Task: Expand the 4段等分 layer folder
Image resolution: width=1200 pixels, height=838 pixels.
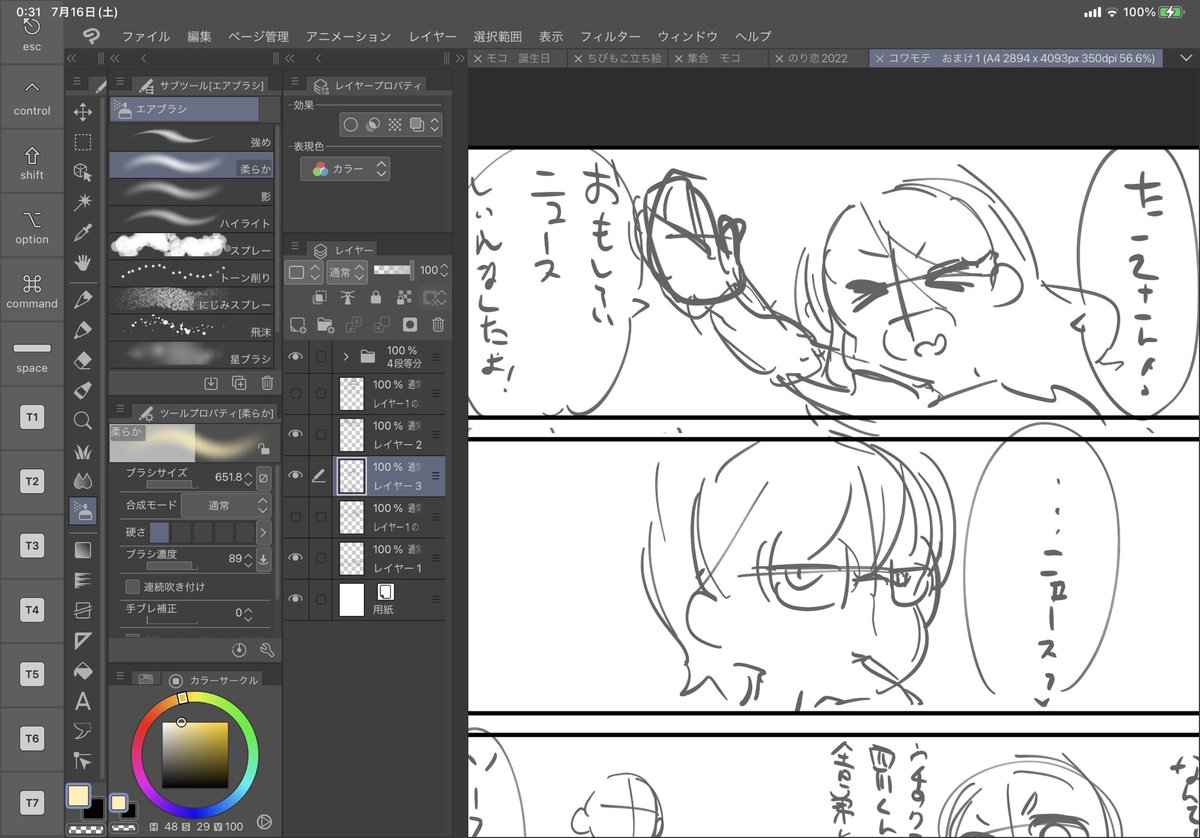Action: click(x=346, y=356)
